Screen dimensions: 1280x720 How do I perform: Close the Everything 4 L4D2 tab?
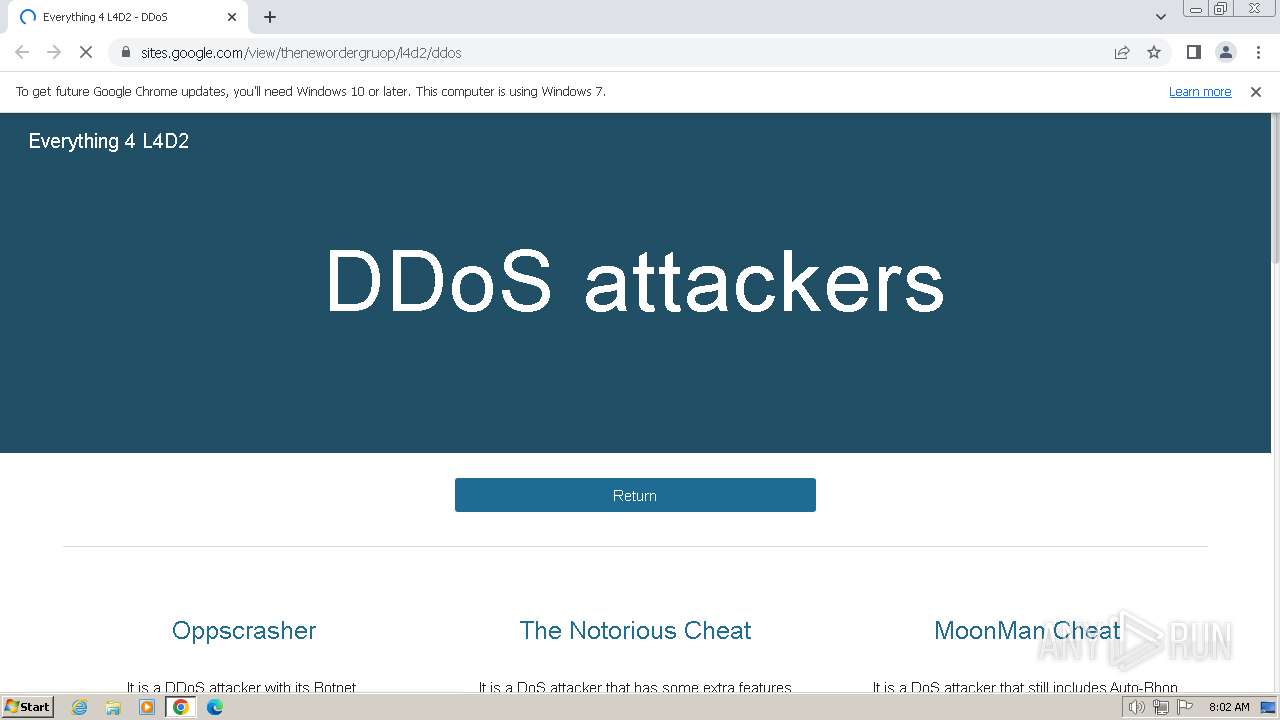click(x=232, y=17)
